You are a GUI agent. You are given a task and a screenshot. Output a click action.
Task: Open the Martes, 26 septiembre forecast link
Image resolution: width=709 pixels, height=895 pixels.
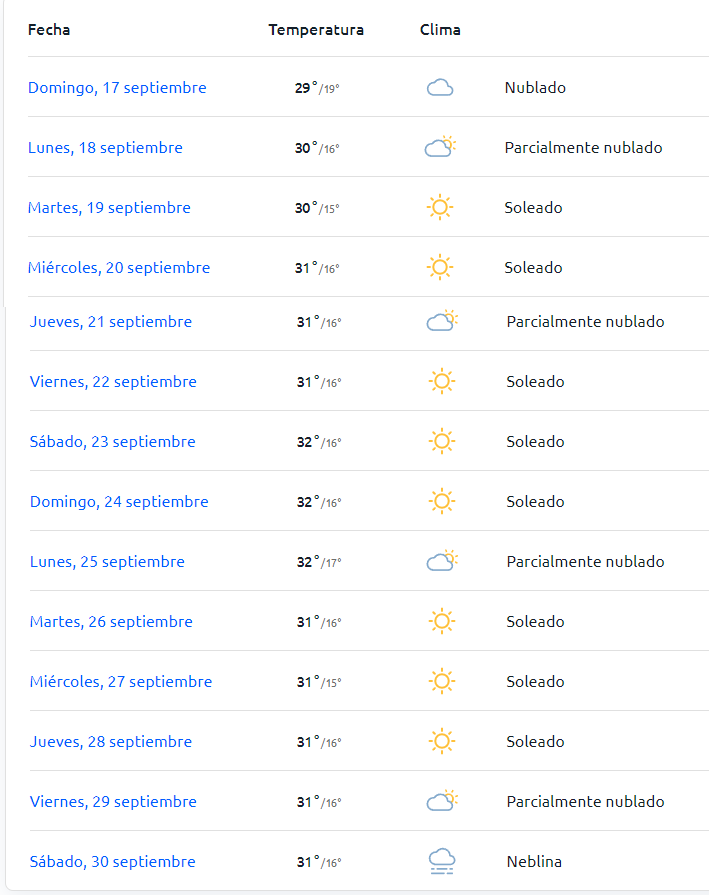[111, 622]
